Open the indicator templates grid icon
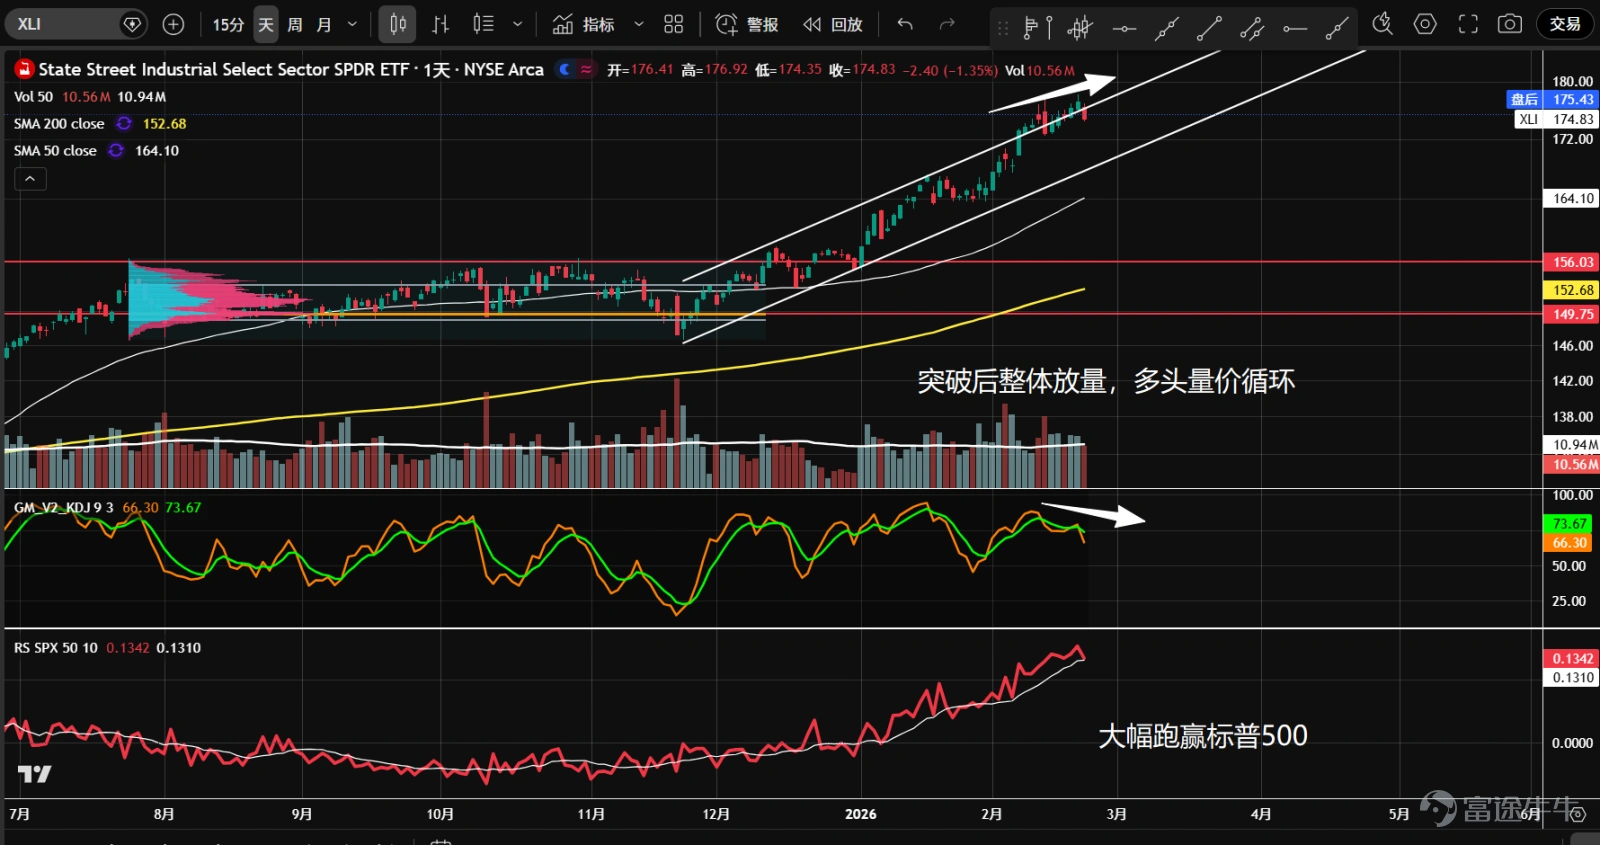 pyautogui.click(x=674, y=24)
